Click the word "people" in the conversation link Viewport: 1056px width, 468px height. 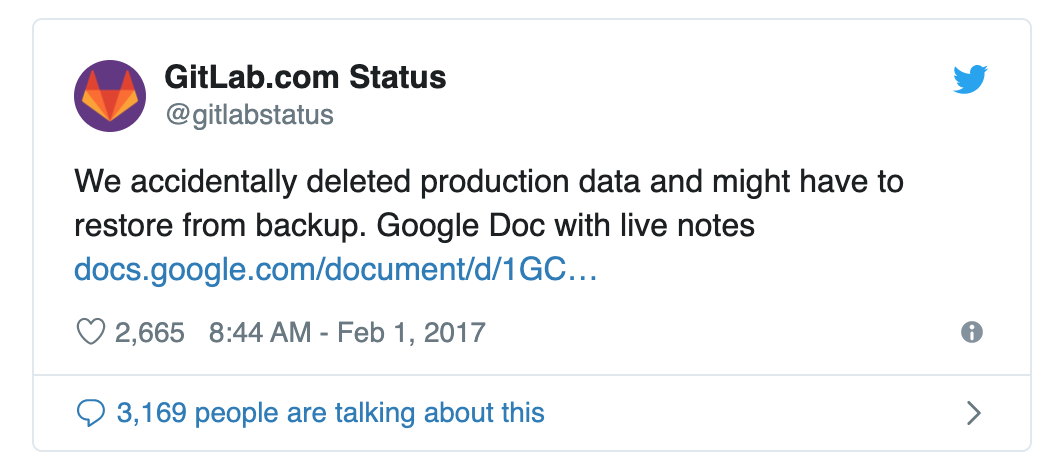234,413
